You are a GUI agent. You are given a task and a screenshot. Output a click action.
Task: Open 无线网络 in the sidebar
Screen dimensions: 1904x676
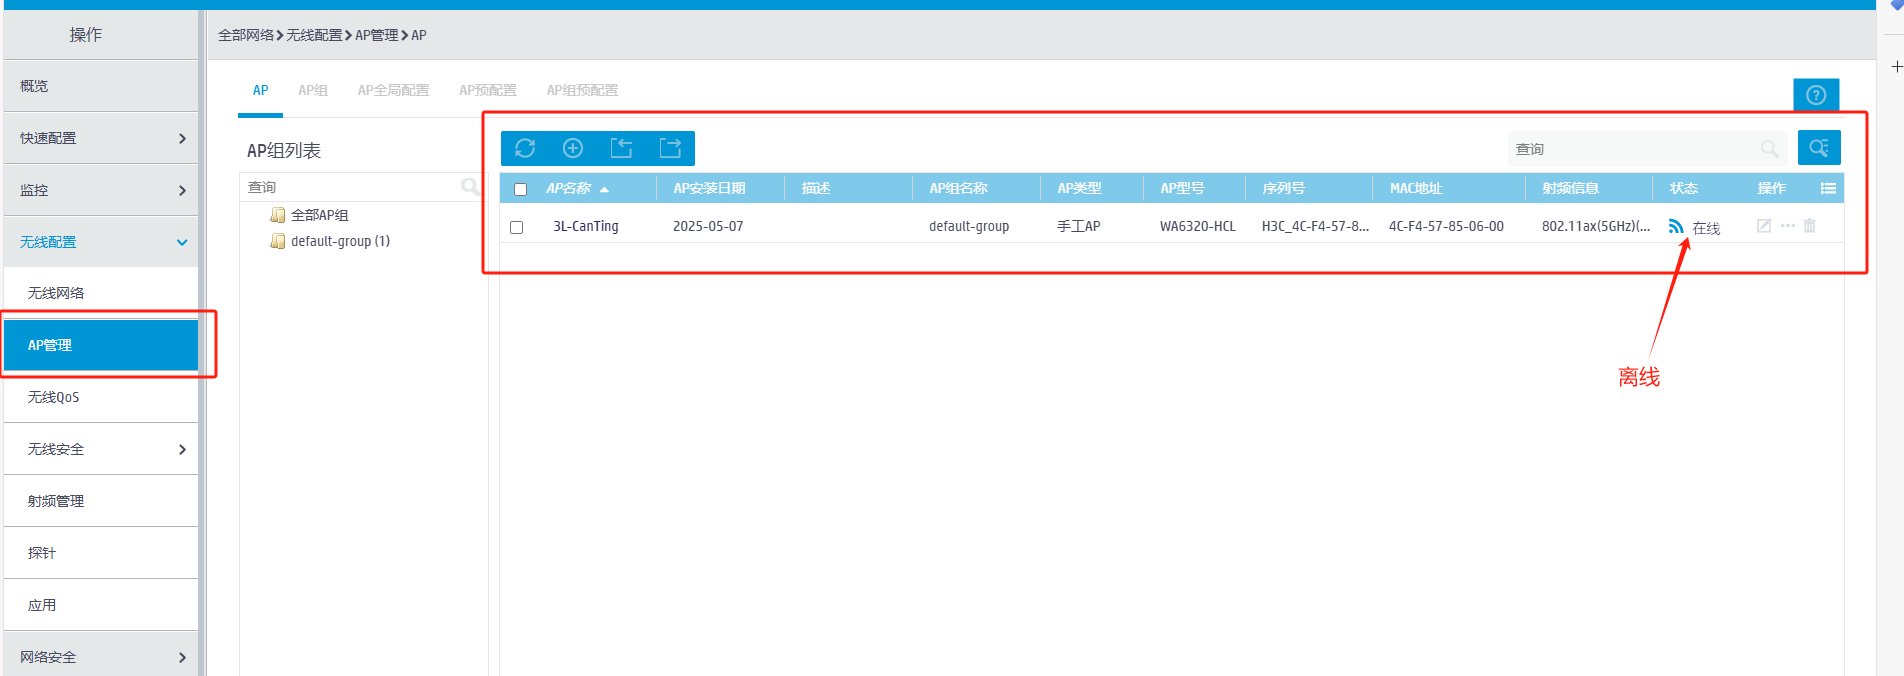click(x=100, y=293)
